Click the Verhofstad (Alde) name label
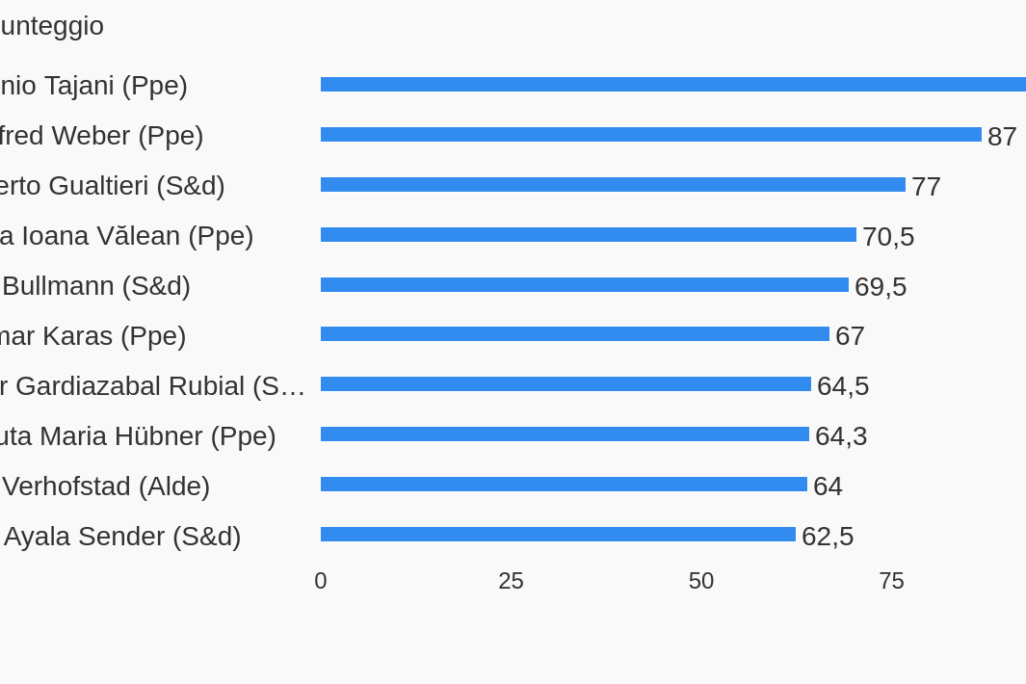 pos(106,486)
